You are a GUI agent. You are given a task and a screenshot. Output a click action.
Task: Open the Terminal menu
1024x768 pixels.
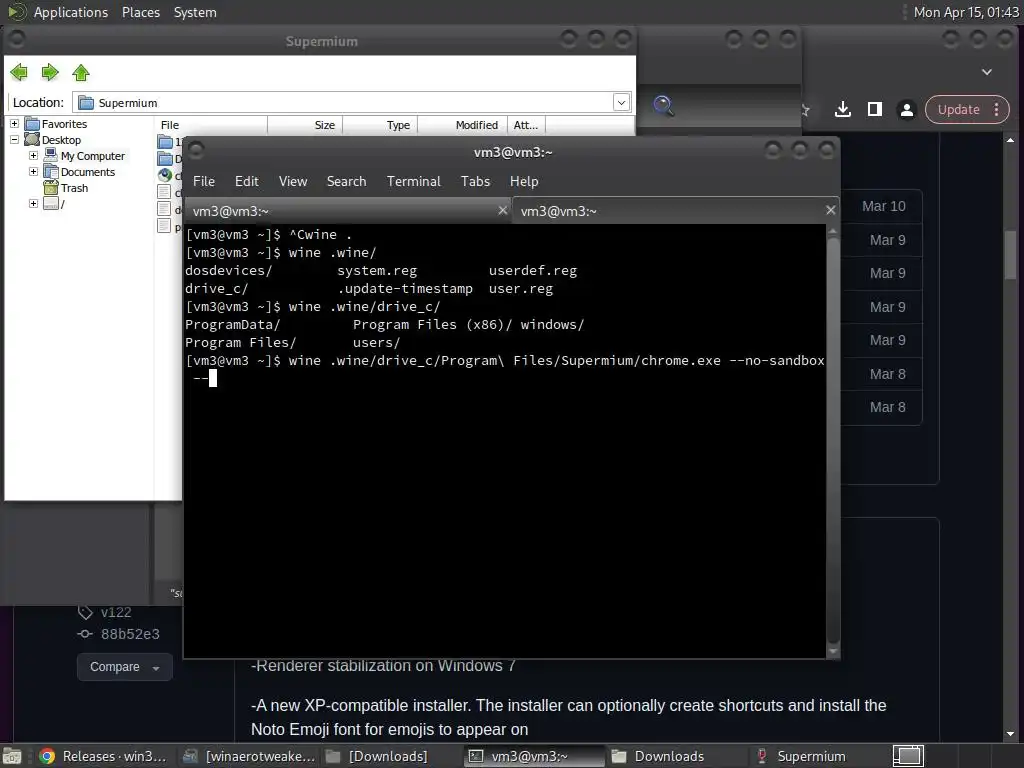pyautogui.click(x=413, y=182)
